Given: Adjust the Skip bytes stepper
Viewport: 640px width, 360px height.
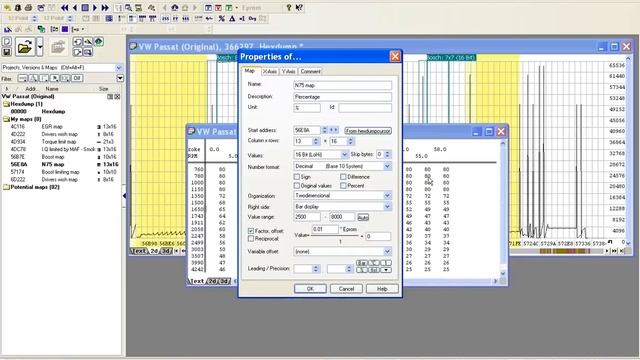Looking at the screenshot, I should [388, 154].
